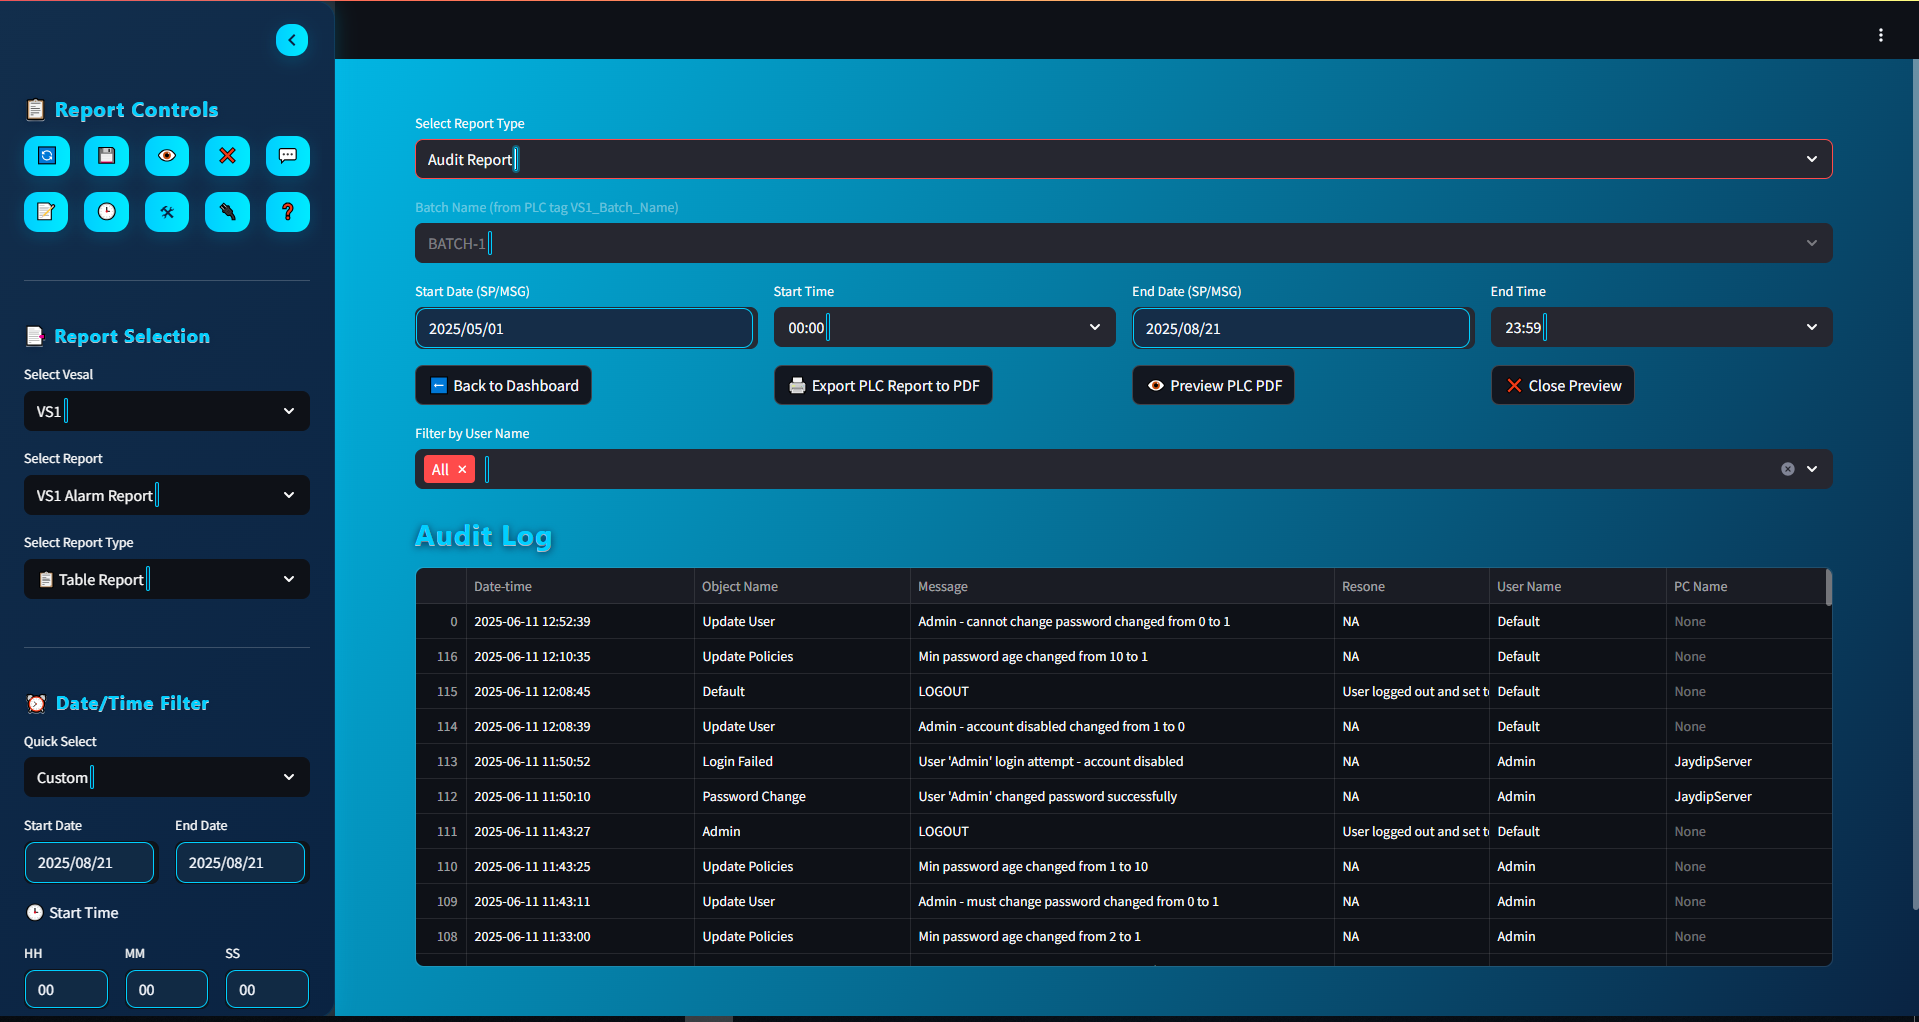Expand the Audit Report type dropdown
Viewport: 1919px width, 1022px height.
[1123, 160]
